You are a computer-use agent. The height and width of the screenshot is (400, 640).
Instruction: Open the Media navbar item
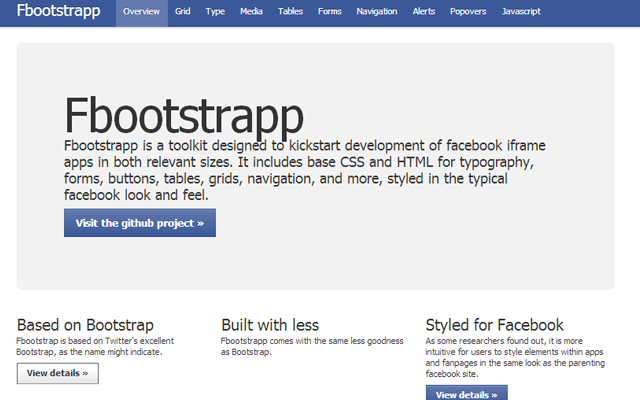tap(251, 13)
